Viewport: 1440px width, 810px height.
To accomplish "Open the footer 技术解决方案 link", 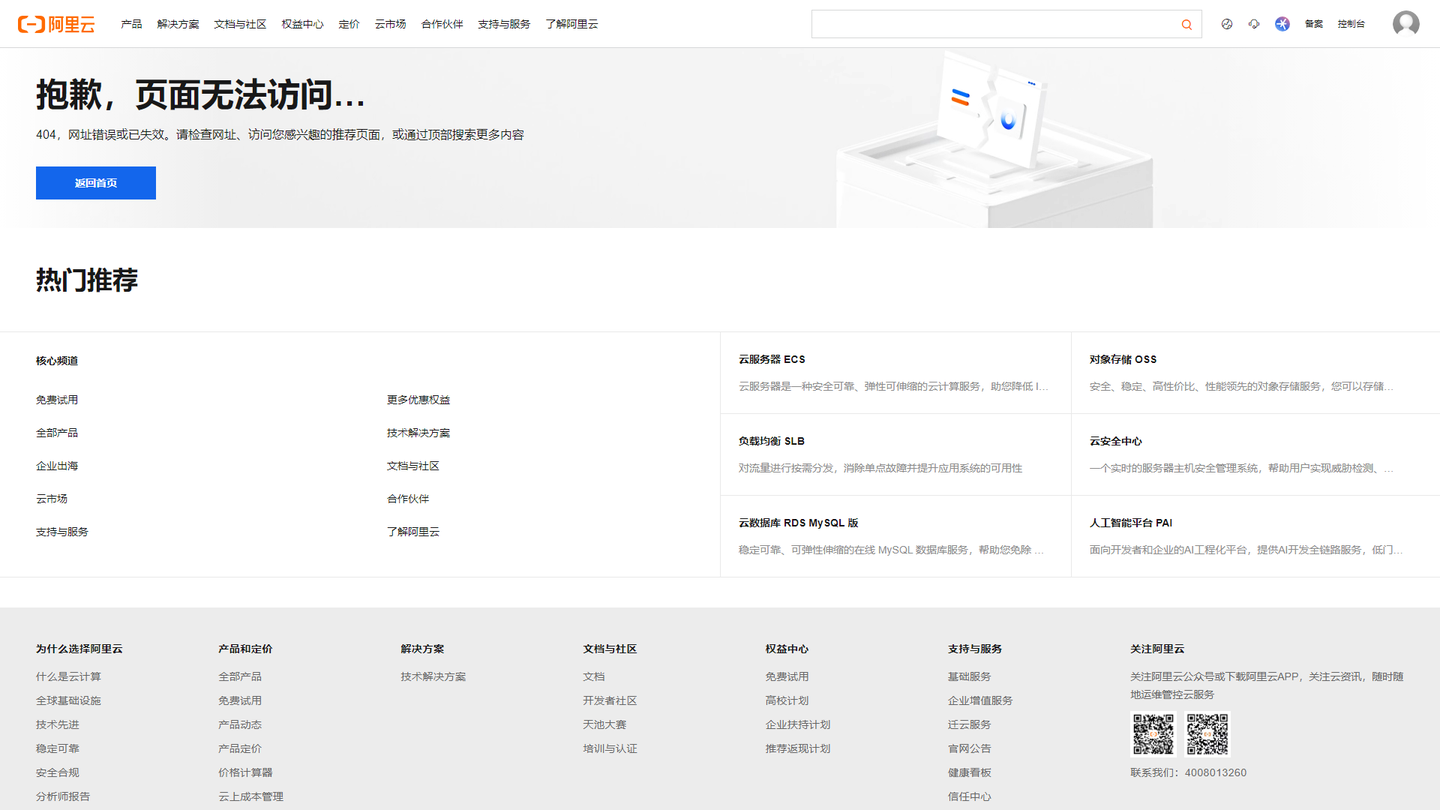I will point(433,677).
